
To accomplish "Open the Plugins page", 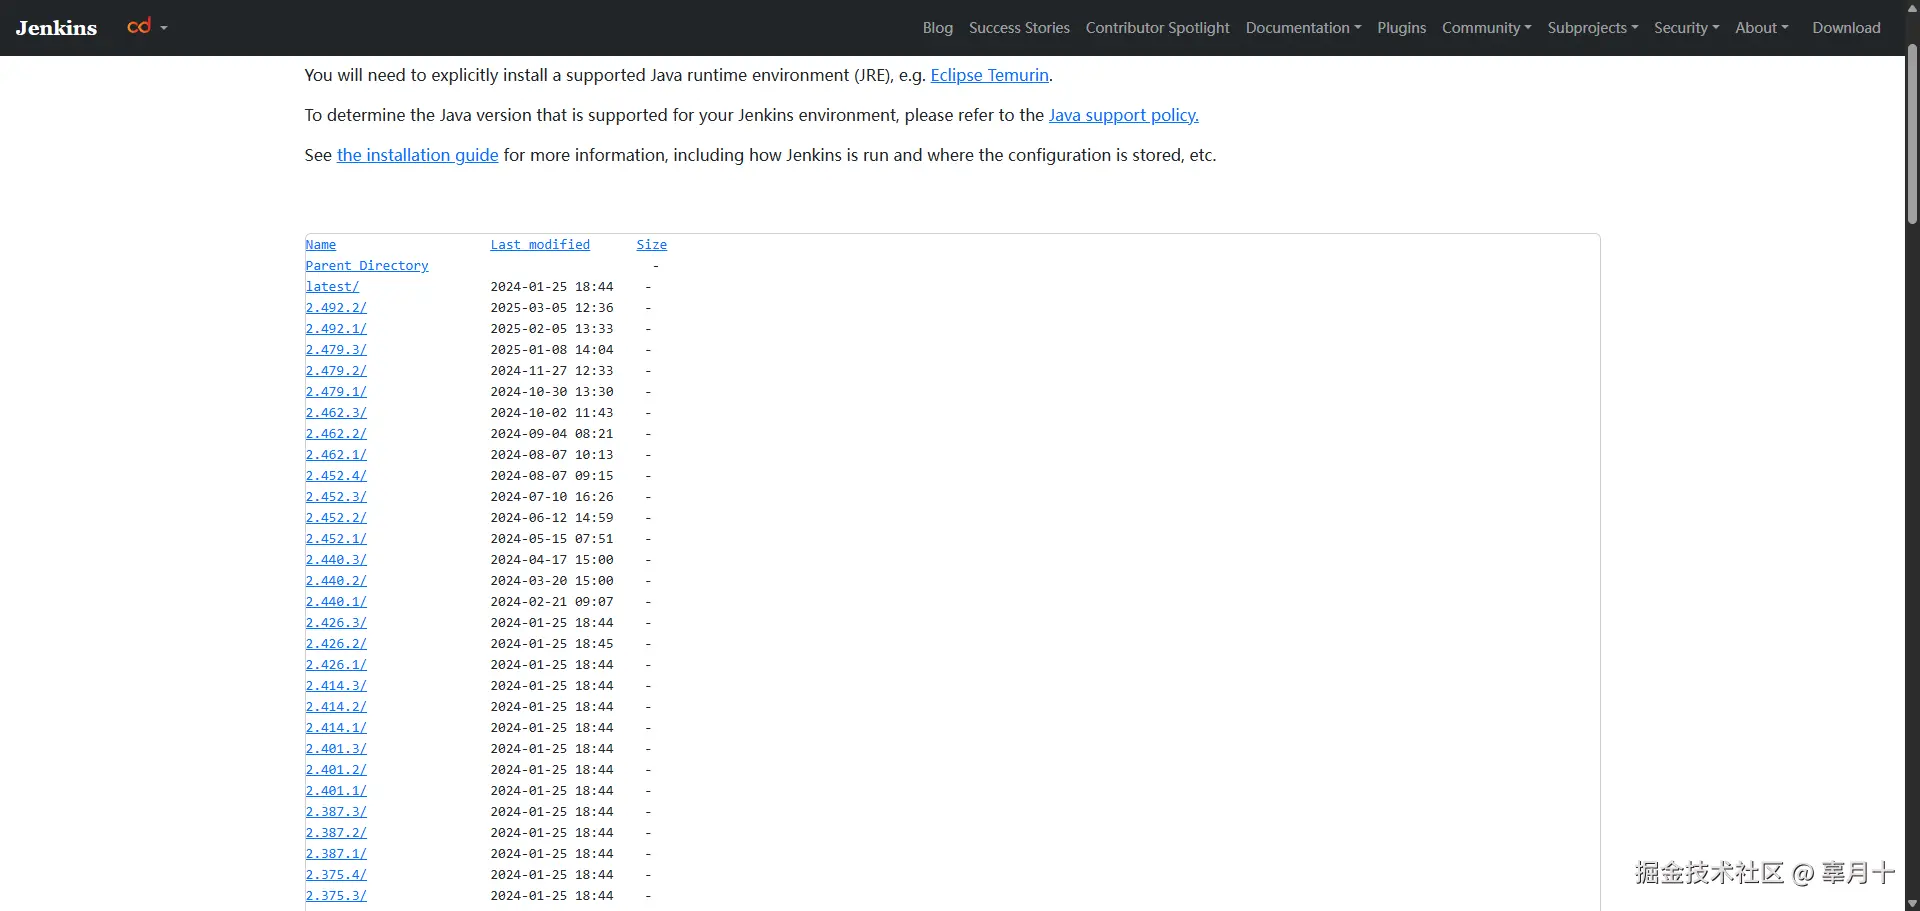I will click(x=1401, y=28).
